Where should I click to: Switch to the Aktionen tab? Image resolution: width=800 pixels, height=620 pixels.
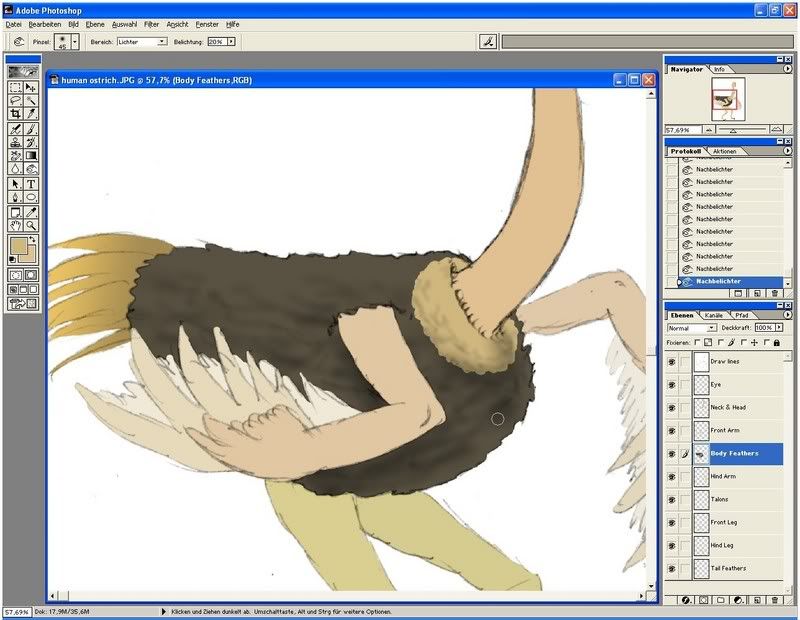click(x=724, y=152)
